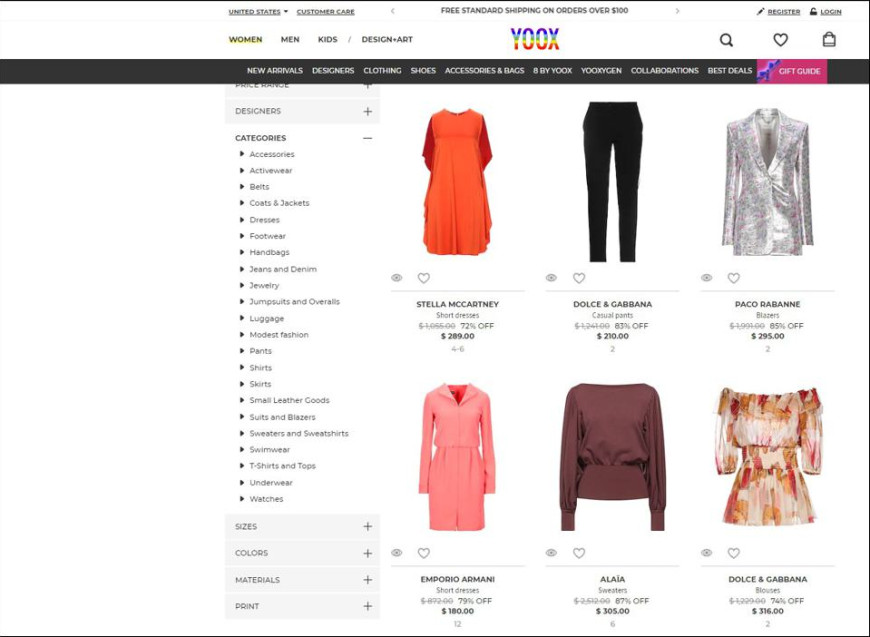Select the Kids tab
The image size is (870, 637).
coord(327,39)
